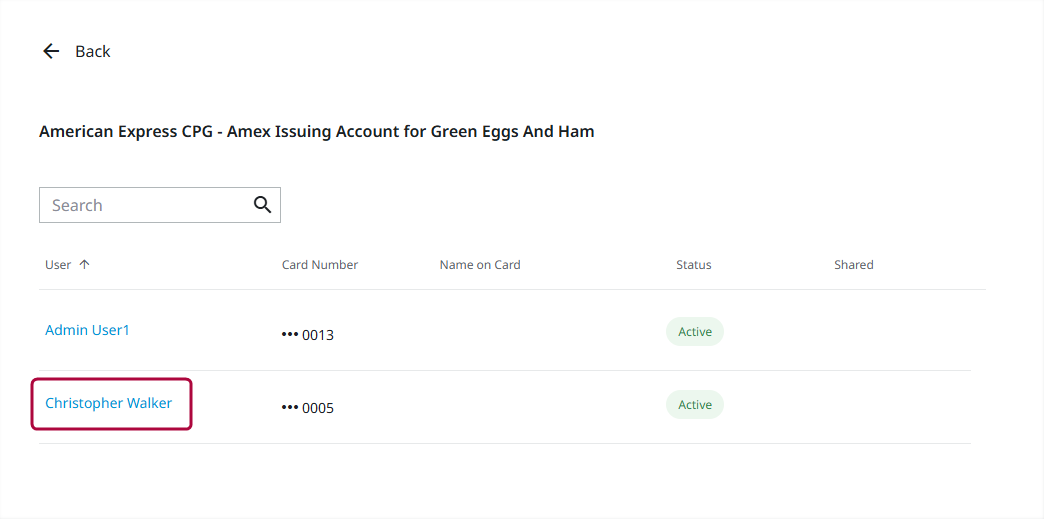Click empty Shared cell in Admin User1 row
The height and width of the screenshot is (519, 1044).
tap(854, 332)
